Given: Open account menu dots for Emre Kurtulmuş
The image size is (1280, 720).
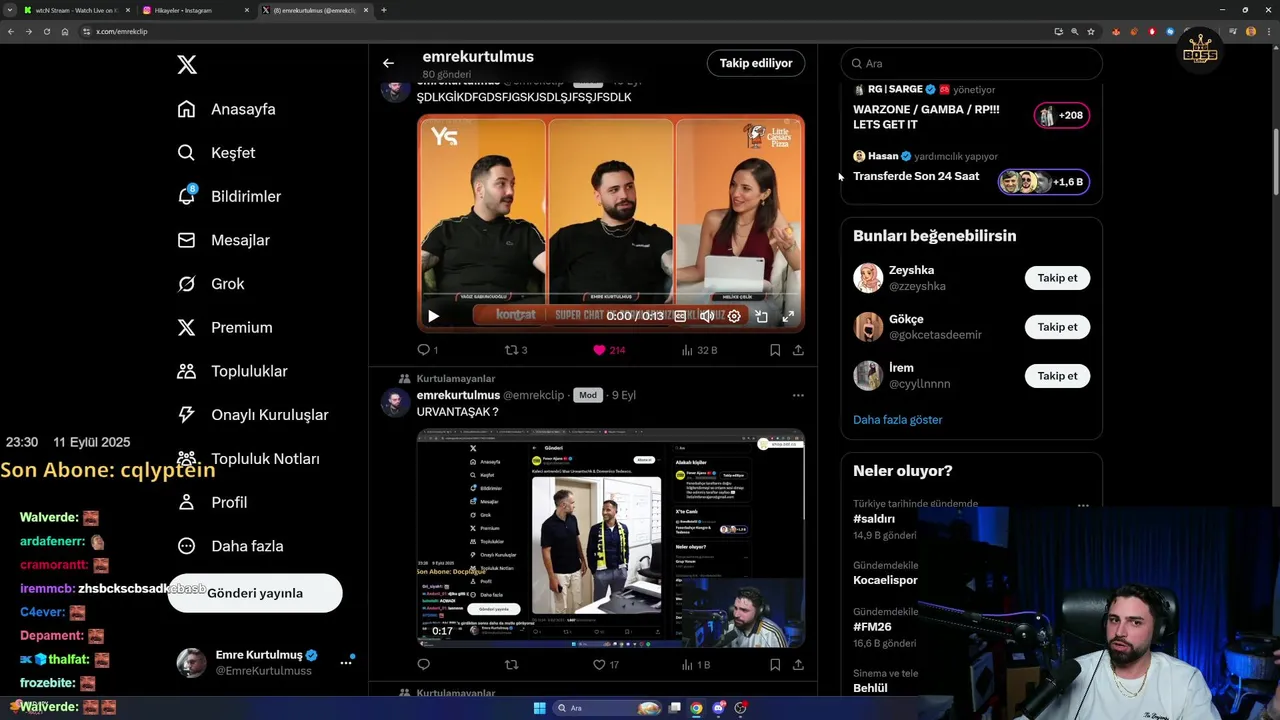Looking at the screenshot, I should click(x=346, y=662).
